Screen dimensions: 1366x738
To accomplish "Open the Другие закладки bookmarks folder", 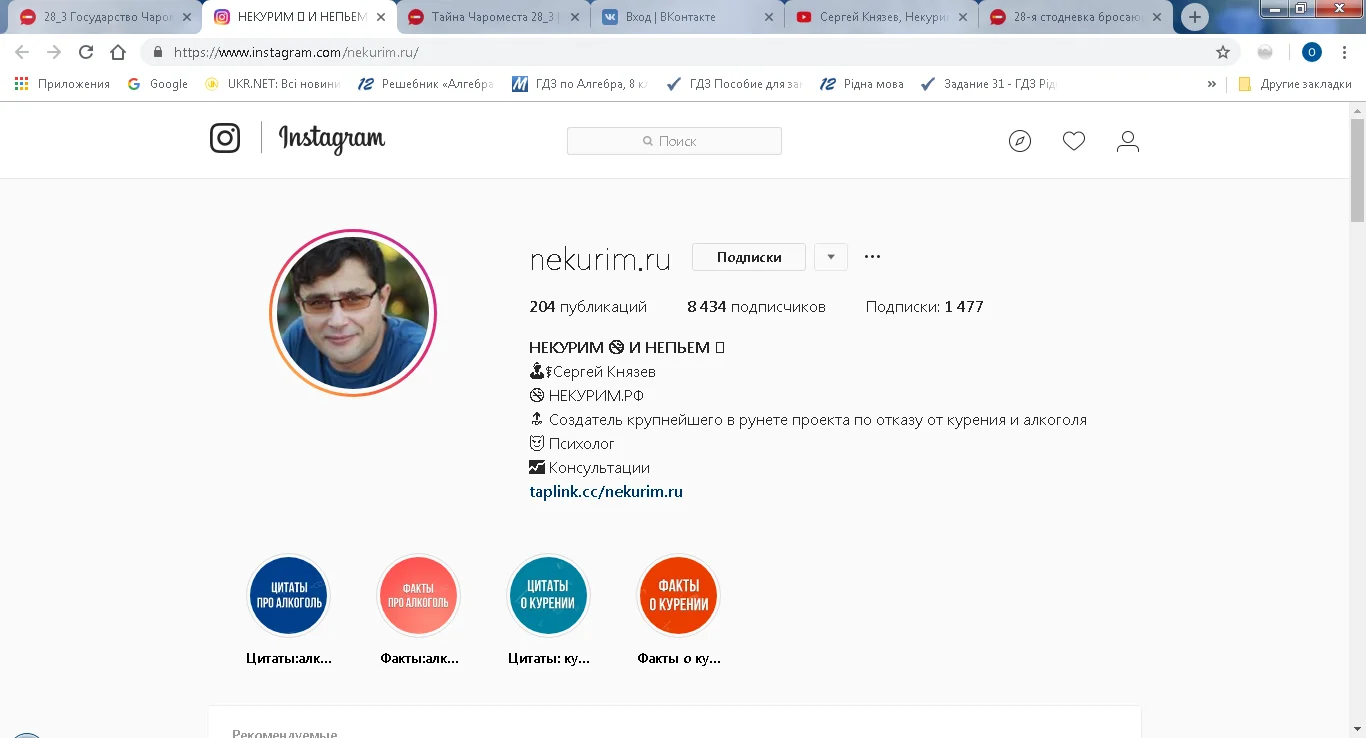I will pyautogui.click(x=1295, y=84).
